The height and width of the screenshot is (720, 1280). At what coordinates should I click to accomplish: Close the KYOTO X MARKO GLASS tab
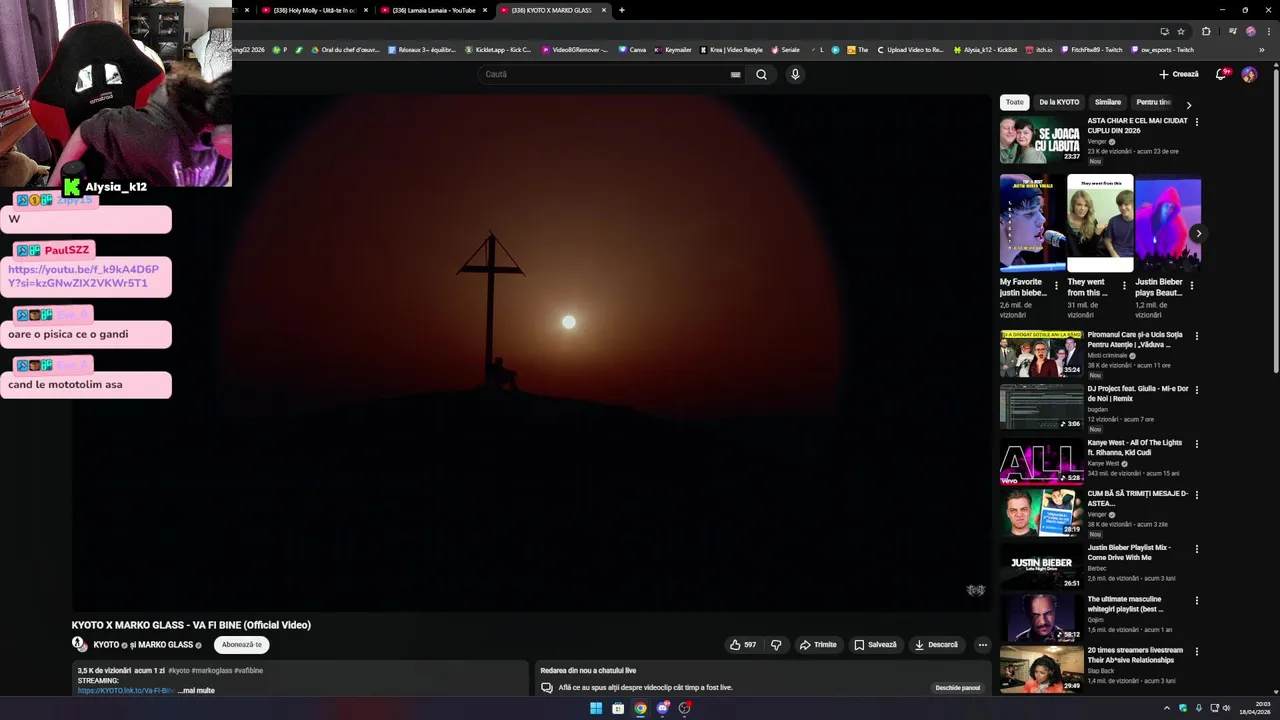pos(604,10)
